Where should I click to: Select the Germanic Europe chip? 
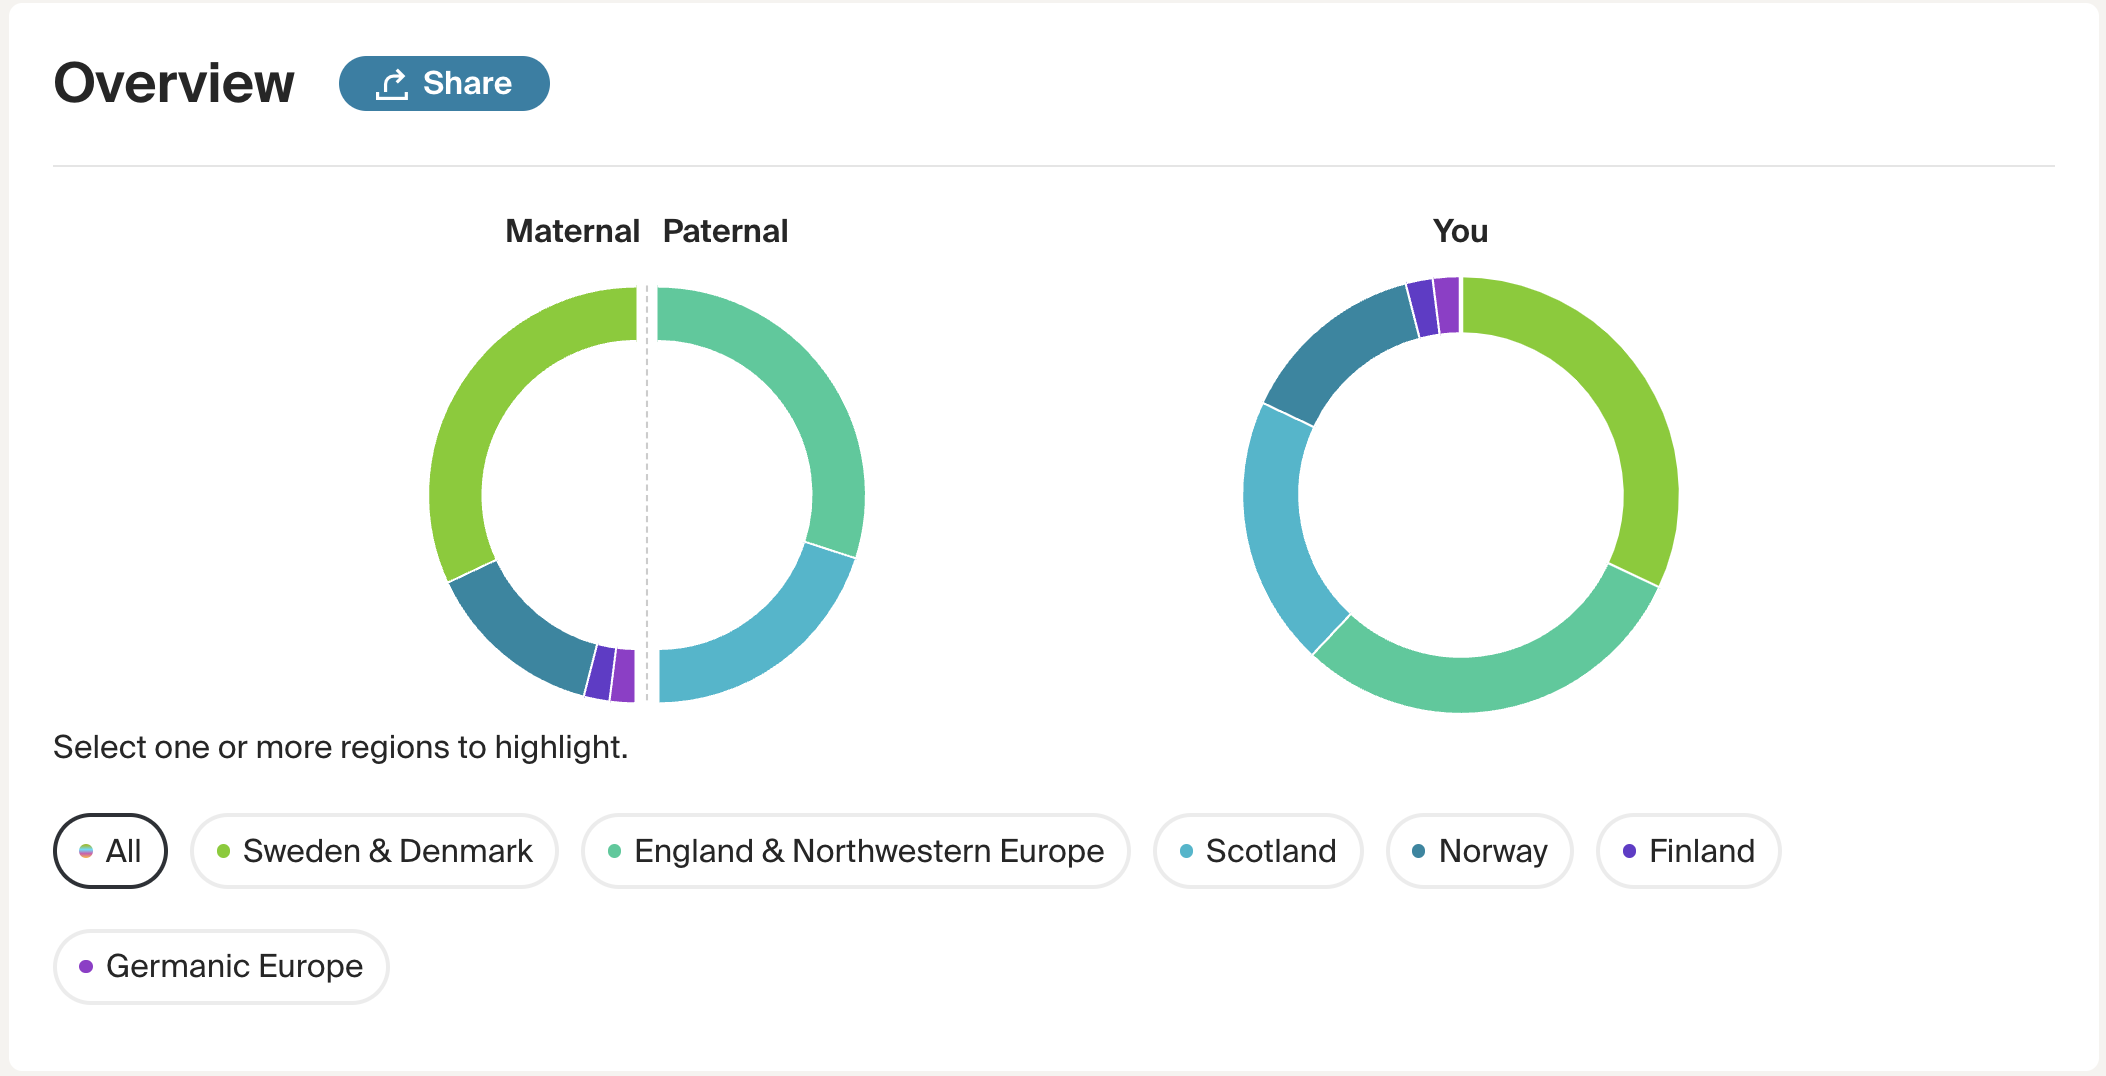(x=221, y=966)
